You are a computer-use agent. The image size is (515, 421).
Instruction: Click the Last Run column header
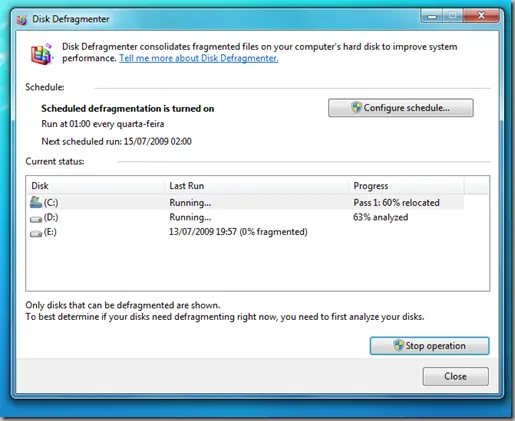pos(257,186)
